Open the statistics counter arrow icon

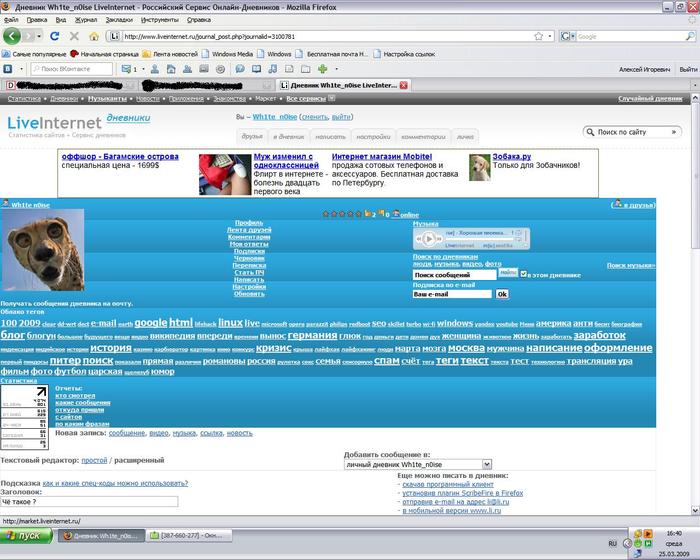pos(42,392)
